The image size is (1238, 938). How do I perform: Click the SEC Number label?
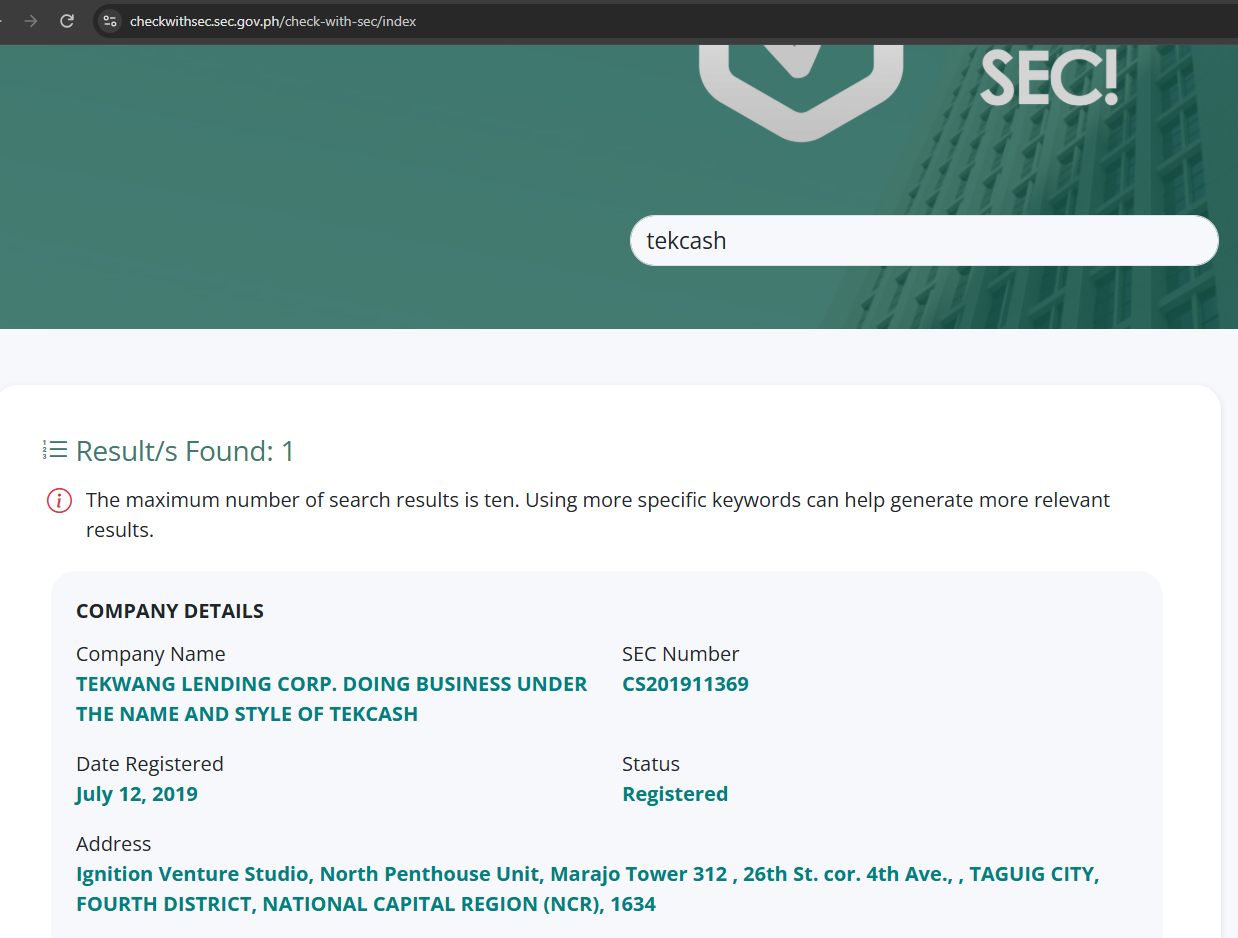pyautogui.click(x=681, y=654)
